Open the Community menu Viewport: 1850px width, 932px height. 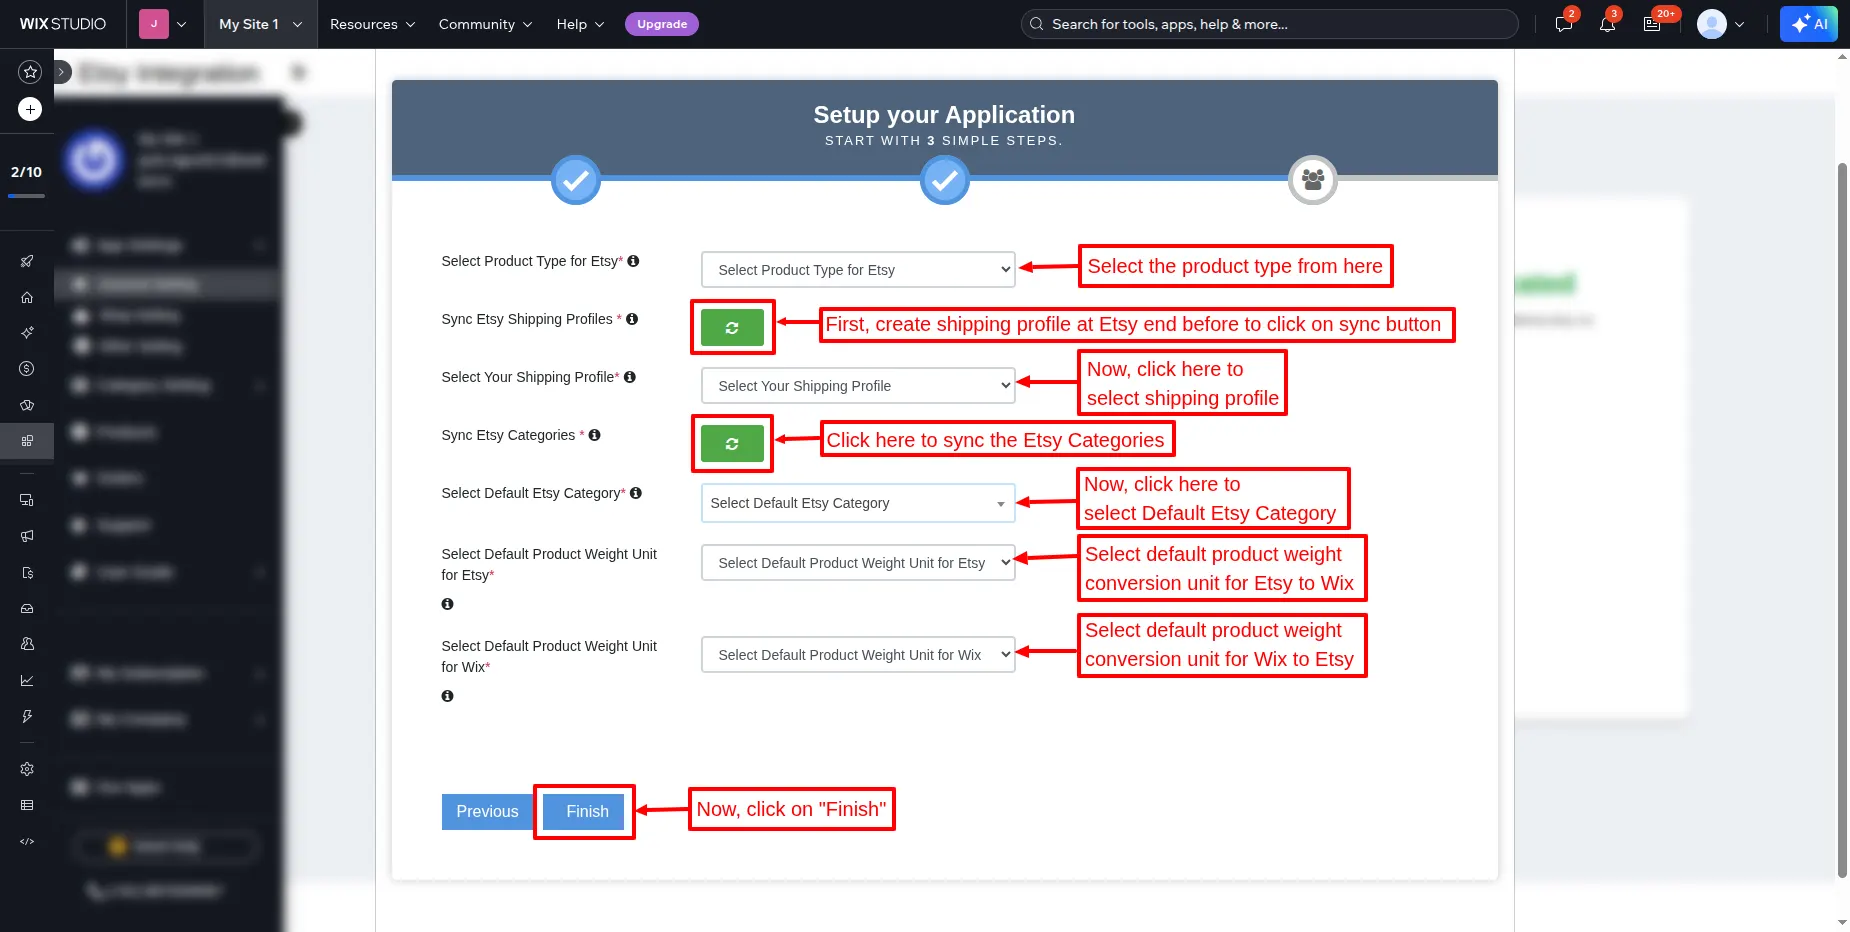[x=485, y=24]
